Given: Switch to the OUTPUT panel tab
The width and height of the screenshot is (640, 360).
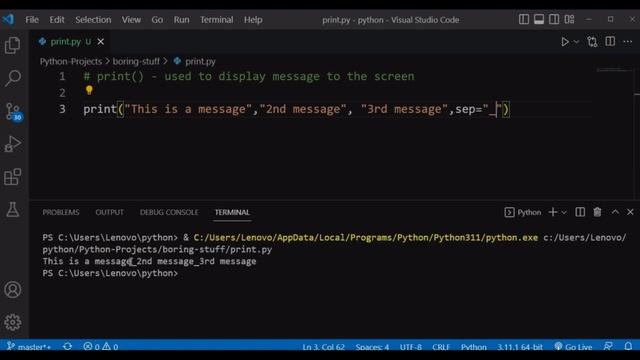Looking at the screenshot, I should [109, 212].
